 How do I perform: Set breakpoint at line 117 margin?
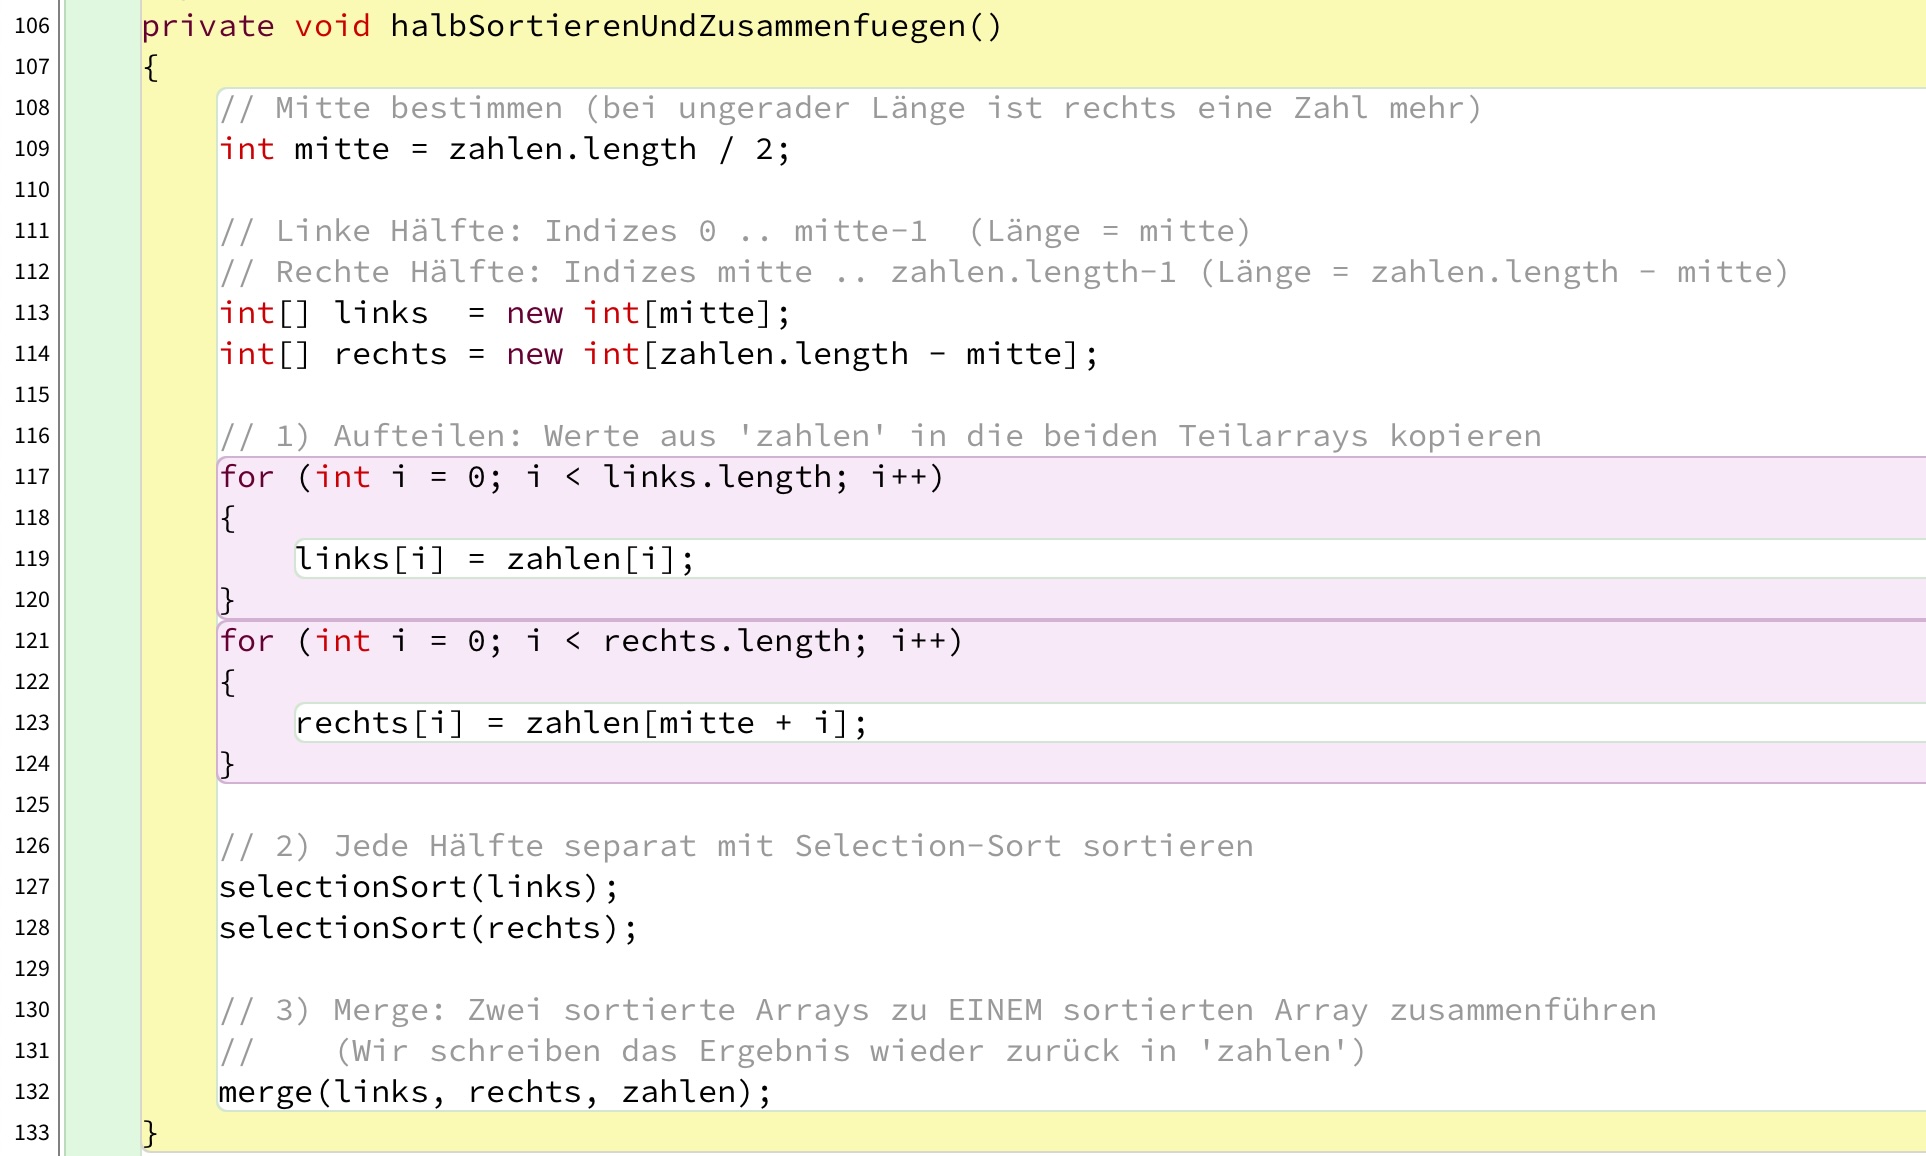coord(32,477)
